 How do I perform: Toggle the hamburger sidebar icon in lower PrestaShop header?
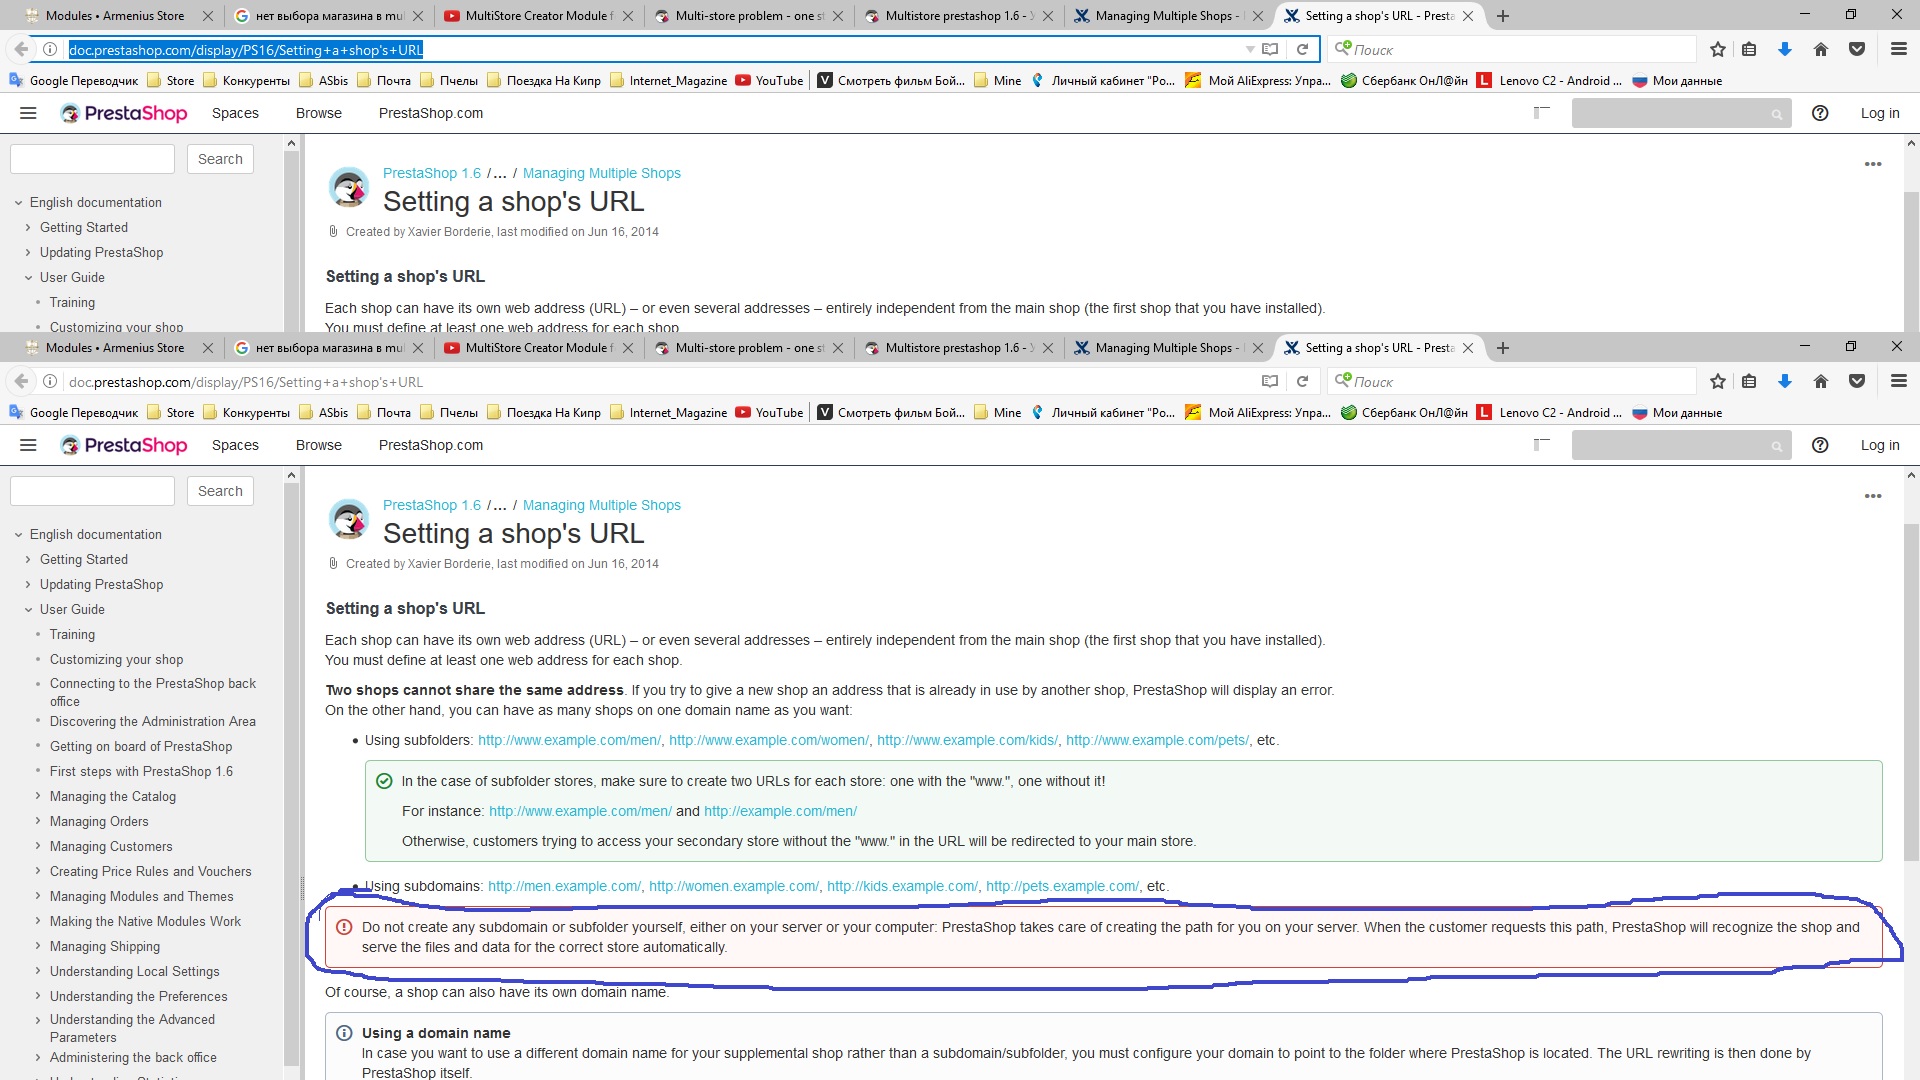pyautogui.click(x=28, y=445)
